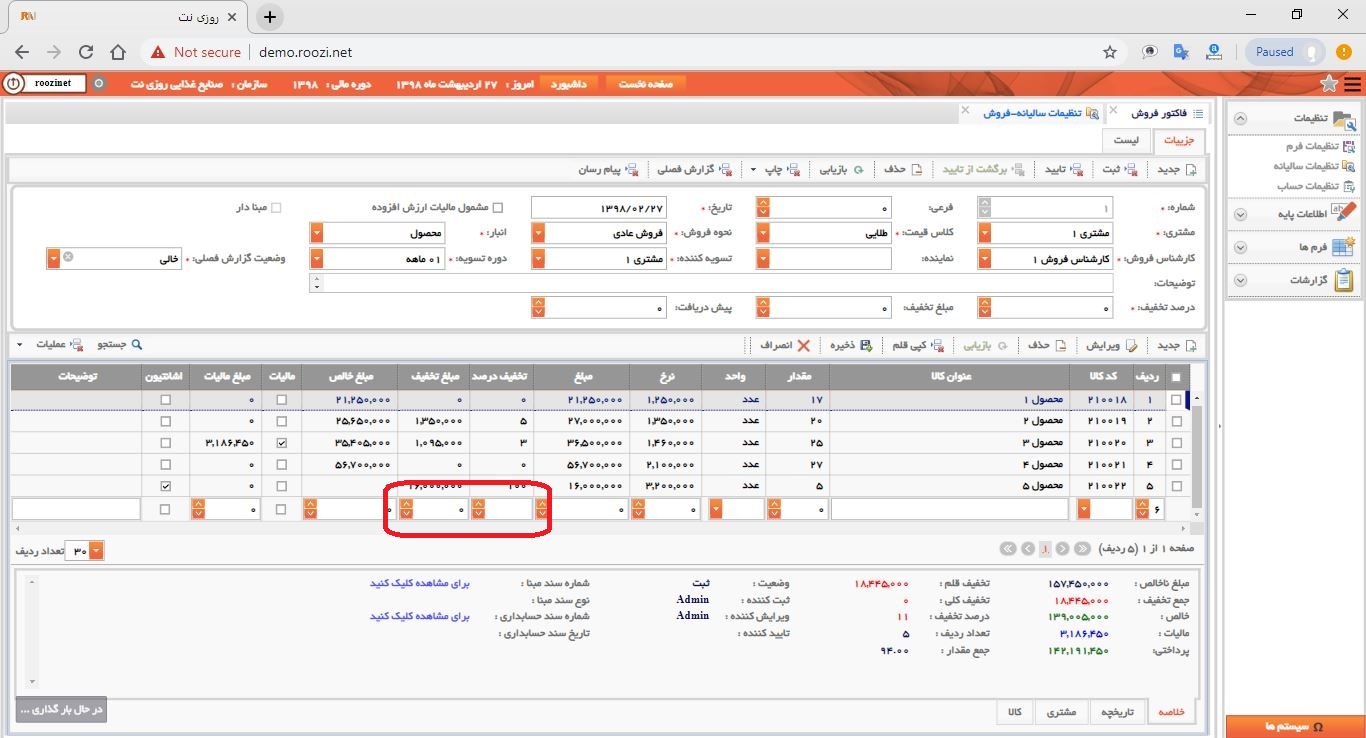Increase the درصد تخفیف stepper in form
Viewport: 1366px width, 738px height.
pos(985,303)
